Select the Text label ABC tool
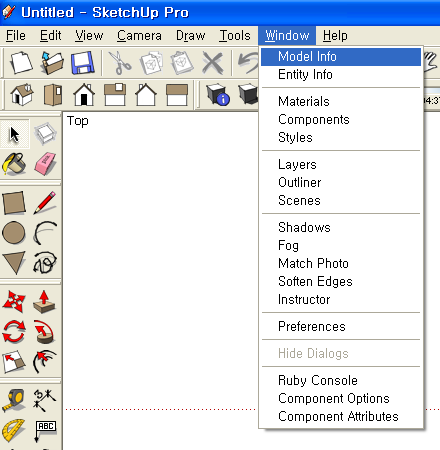Screen dimensions: 440x450 (x=45, y=431)
